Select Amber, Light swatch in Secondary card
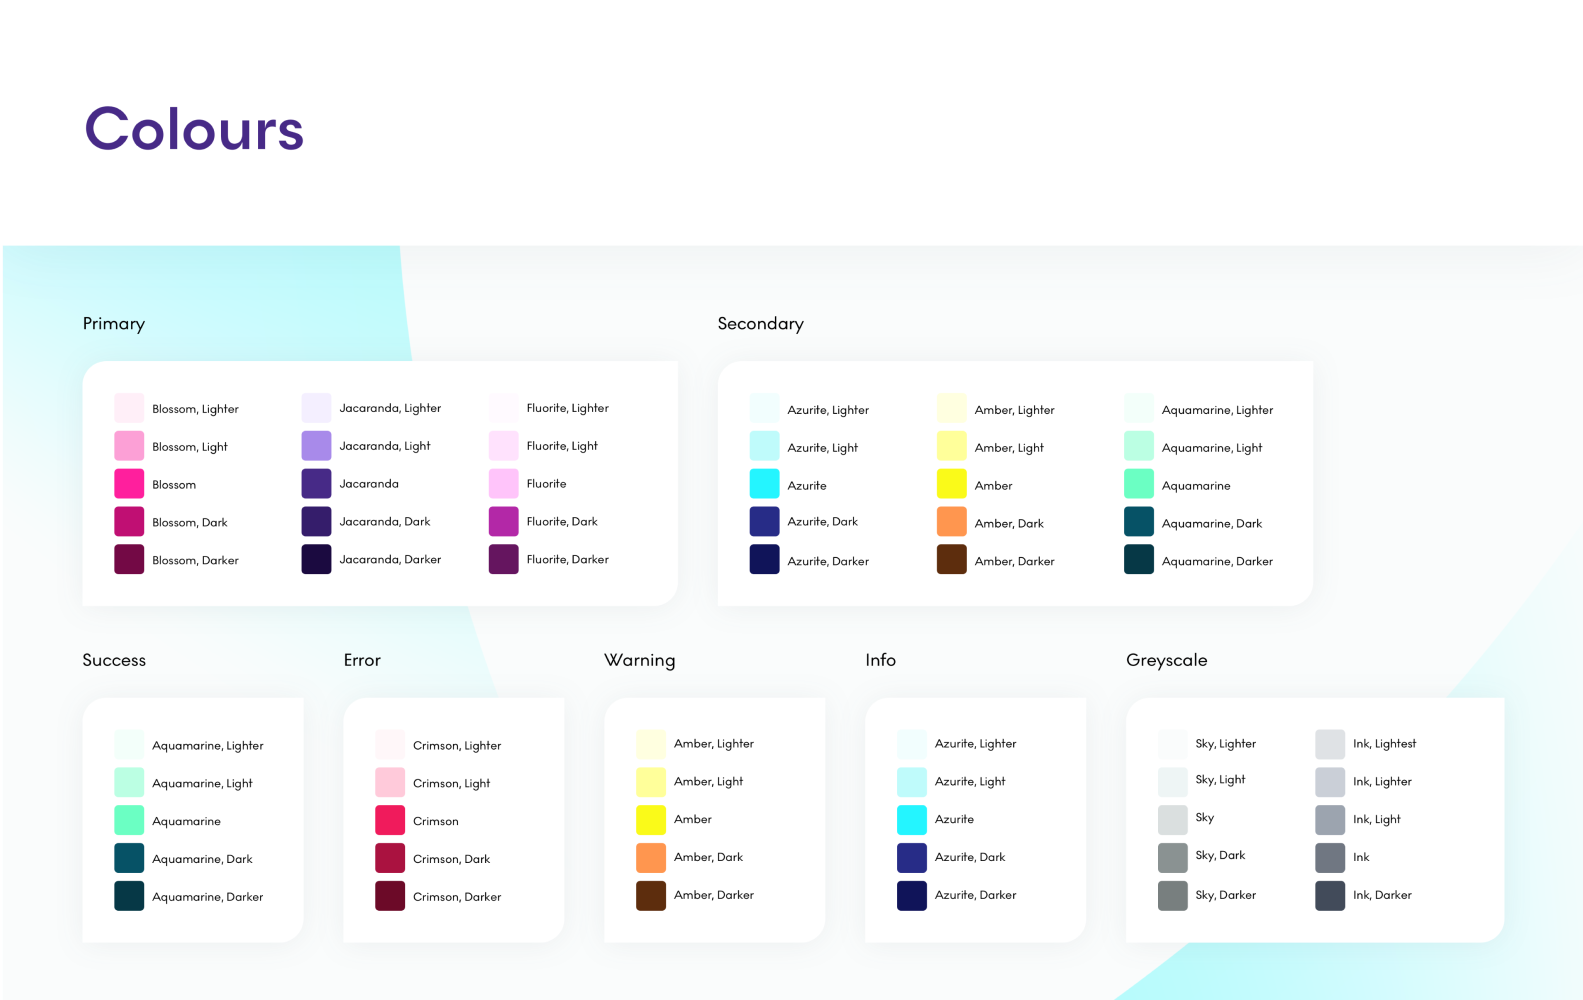 click(x=951, y=446)
